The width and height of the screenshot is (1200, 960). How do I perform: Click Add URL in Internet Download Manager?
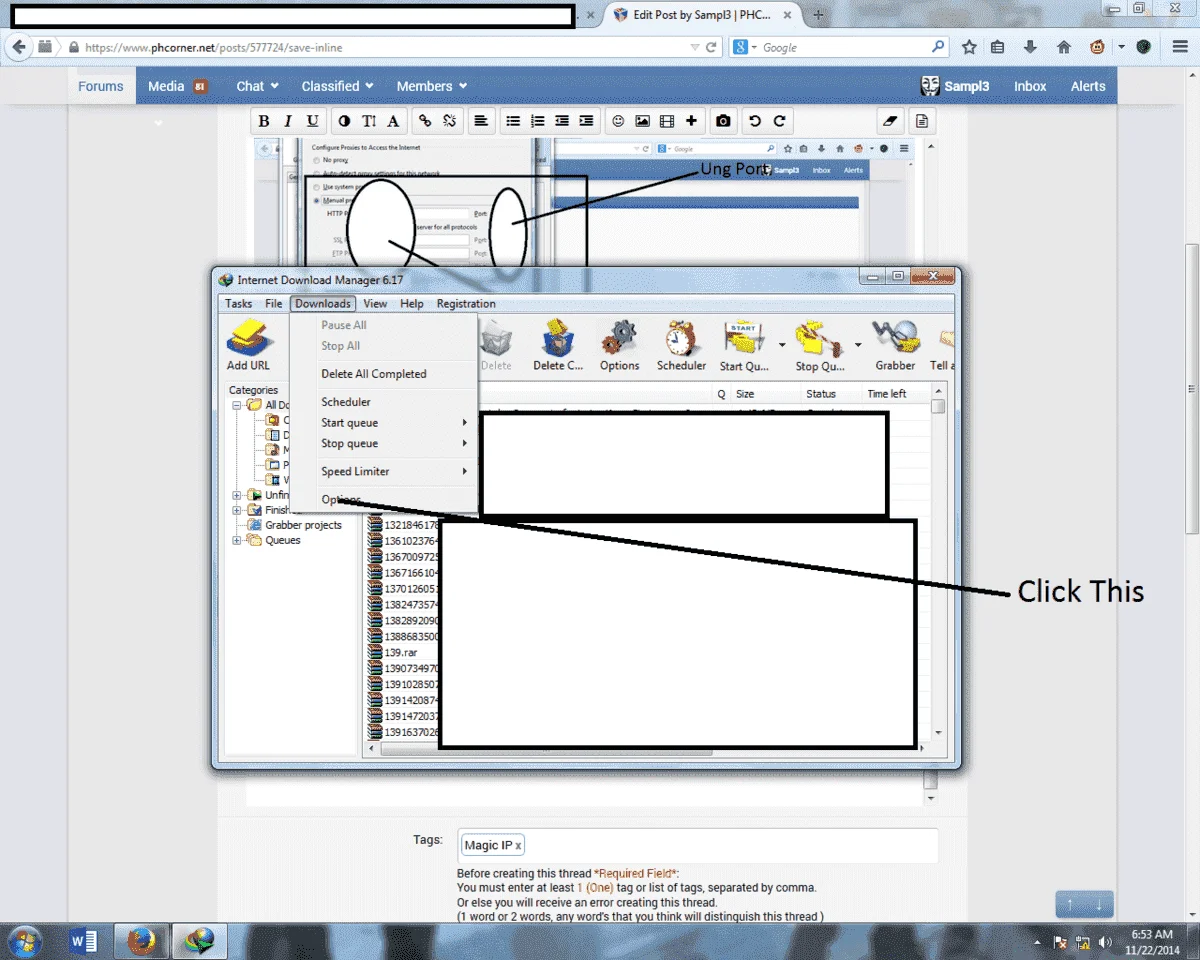coord(248,346)
